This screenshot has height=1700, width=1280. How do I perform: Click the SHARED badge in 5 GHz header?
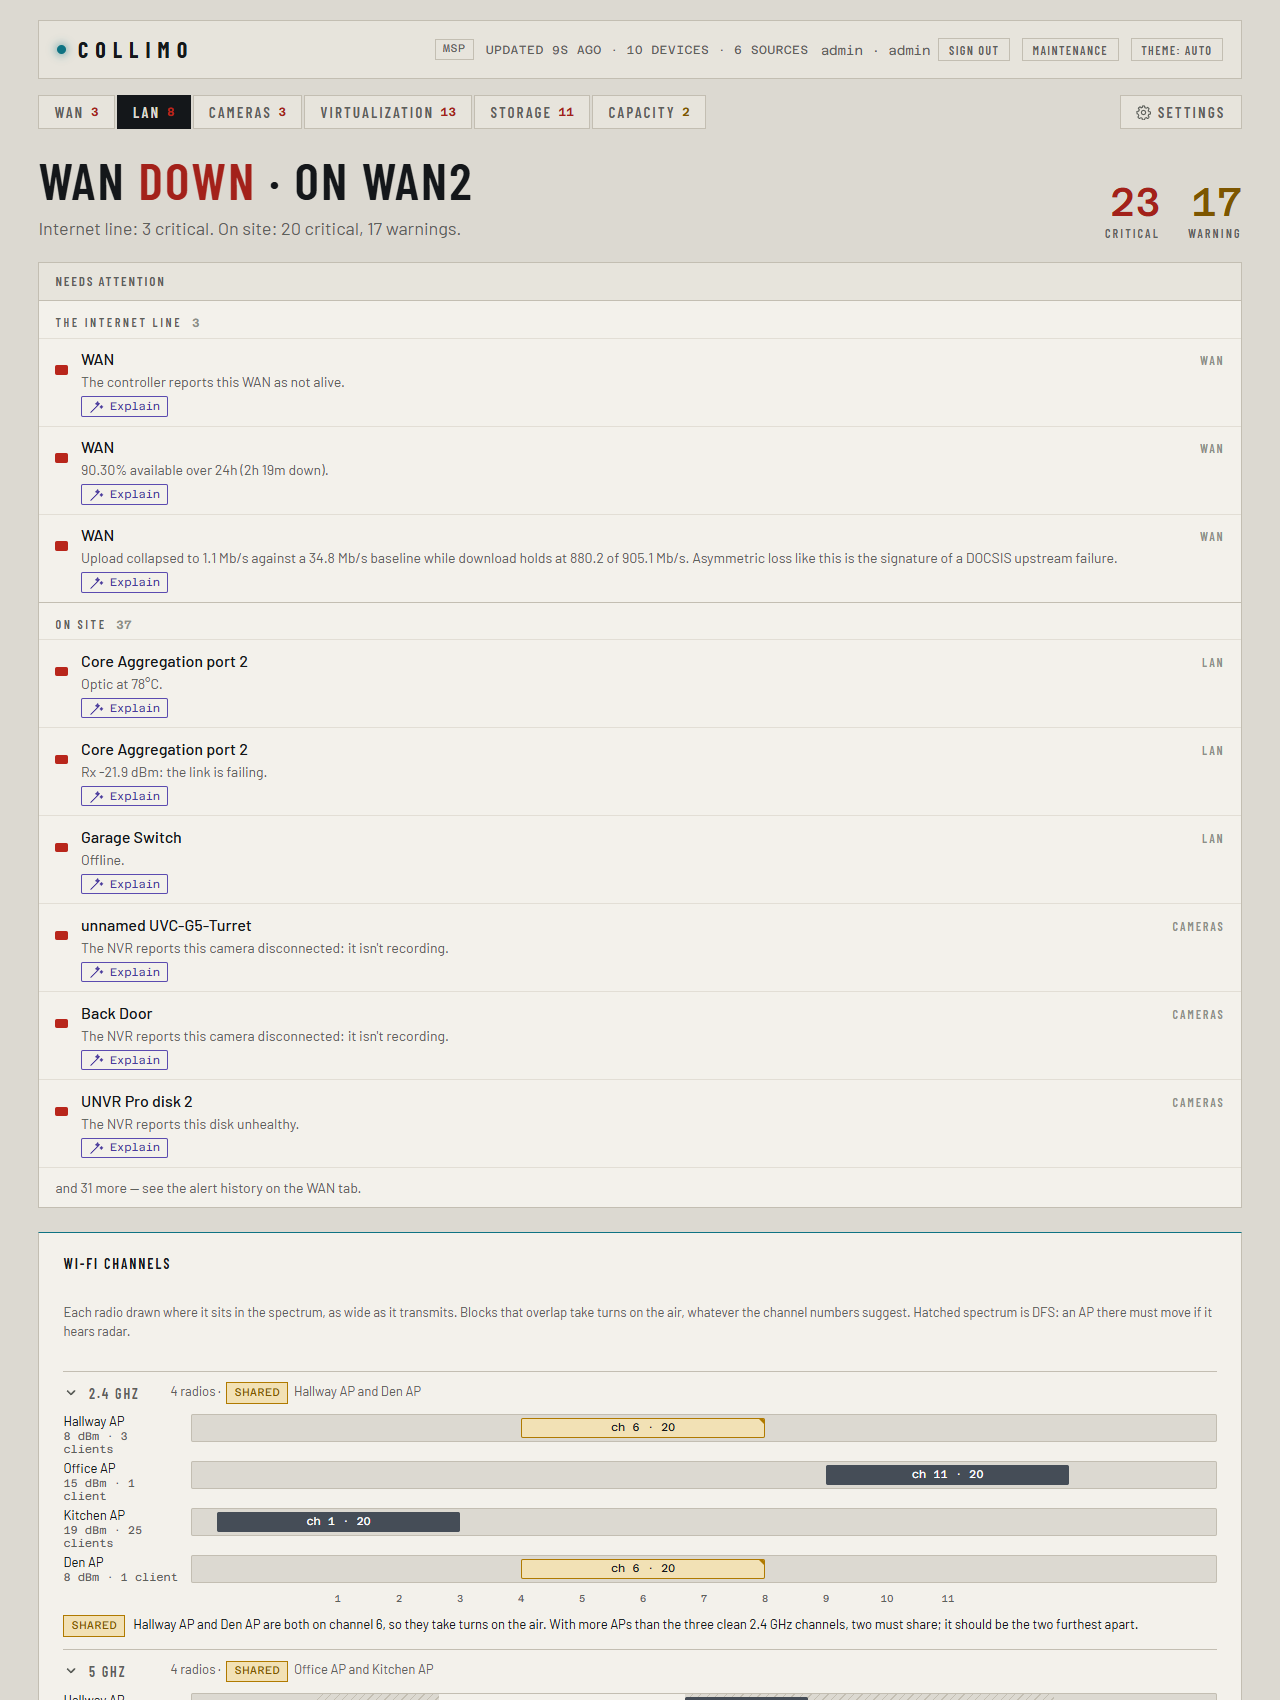tap(257, 1670)
